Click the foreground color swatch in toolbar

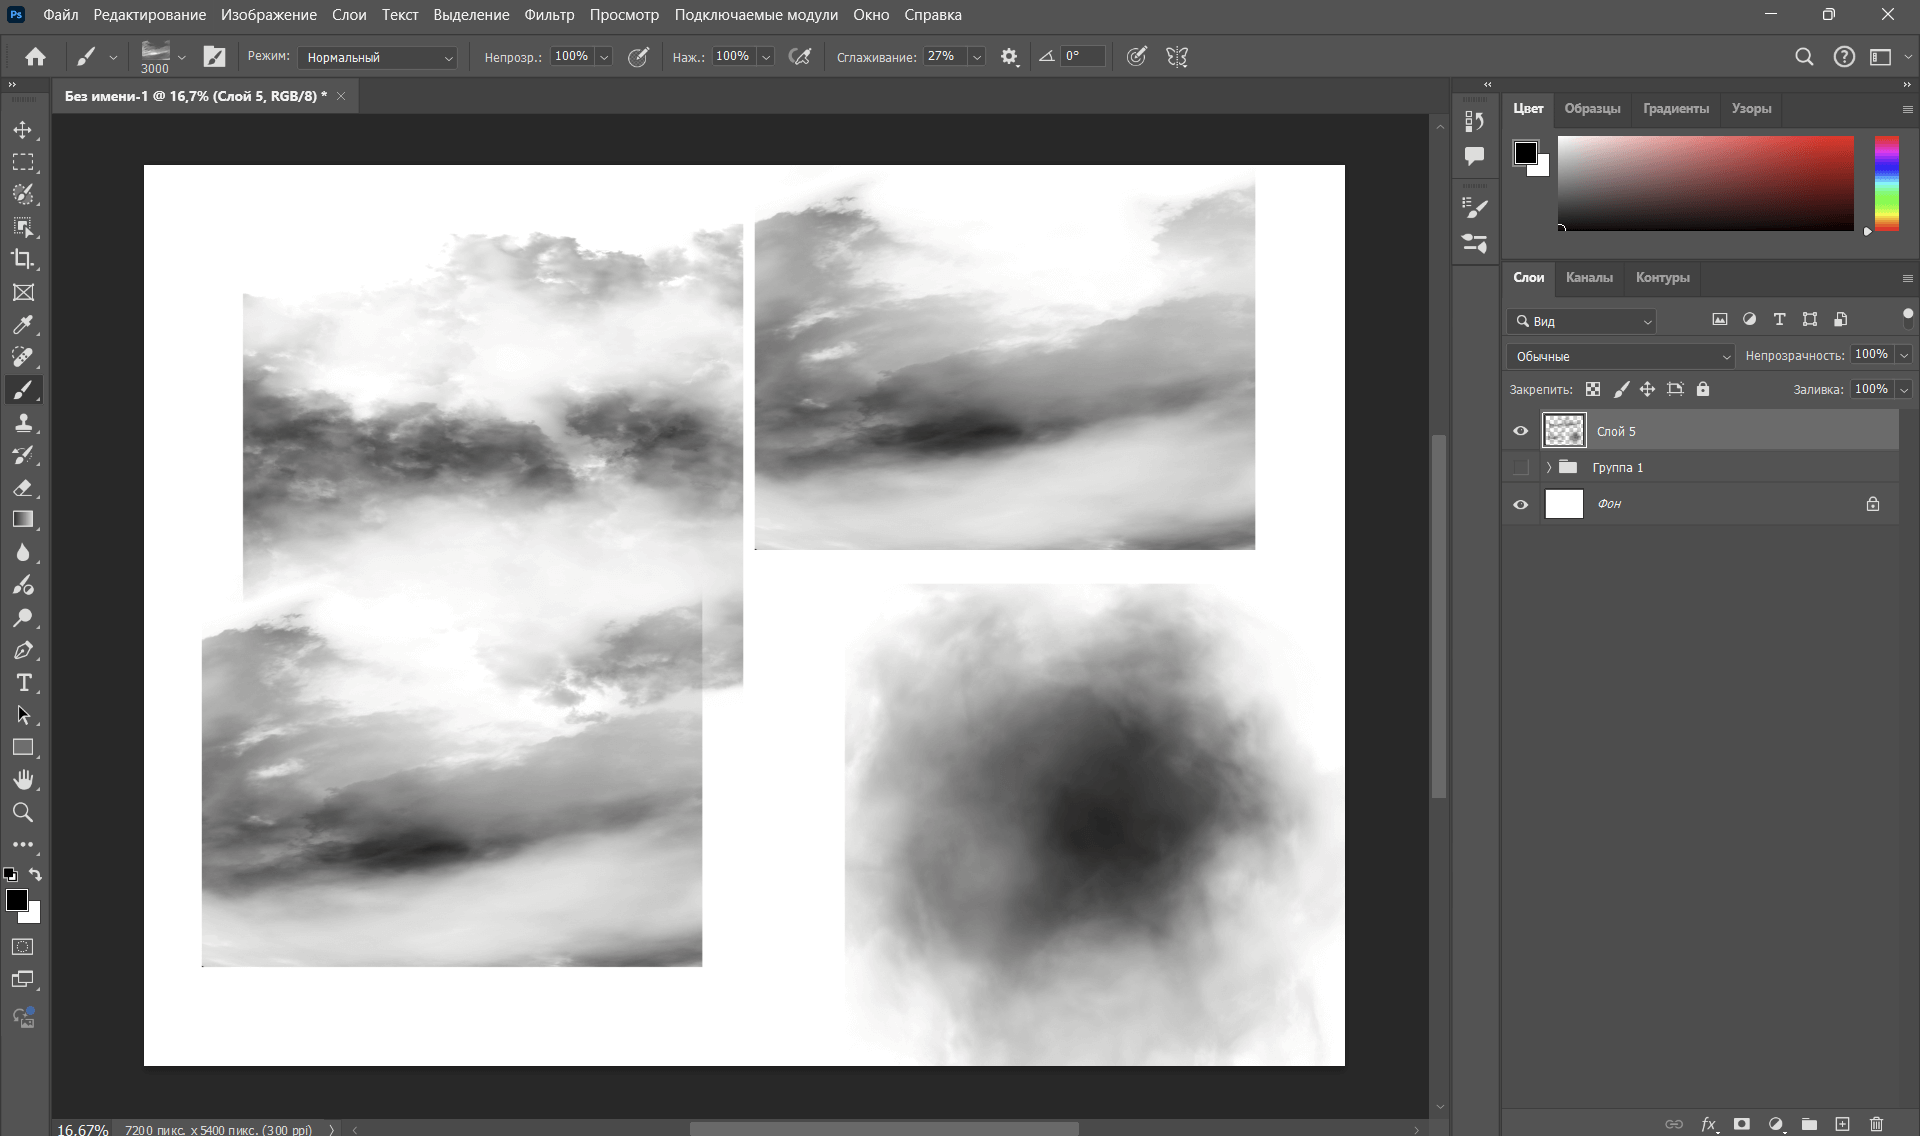17,900
